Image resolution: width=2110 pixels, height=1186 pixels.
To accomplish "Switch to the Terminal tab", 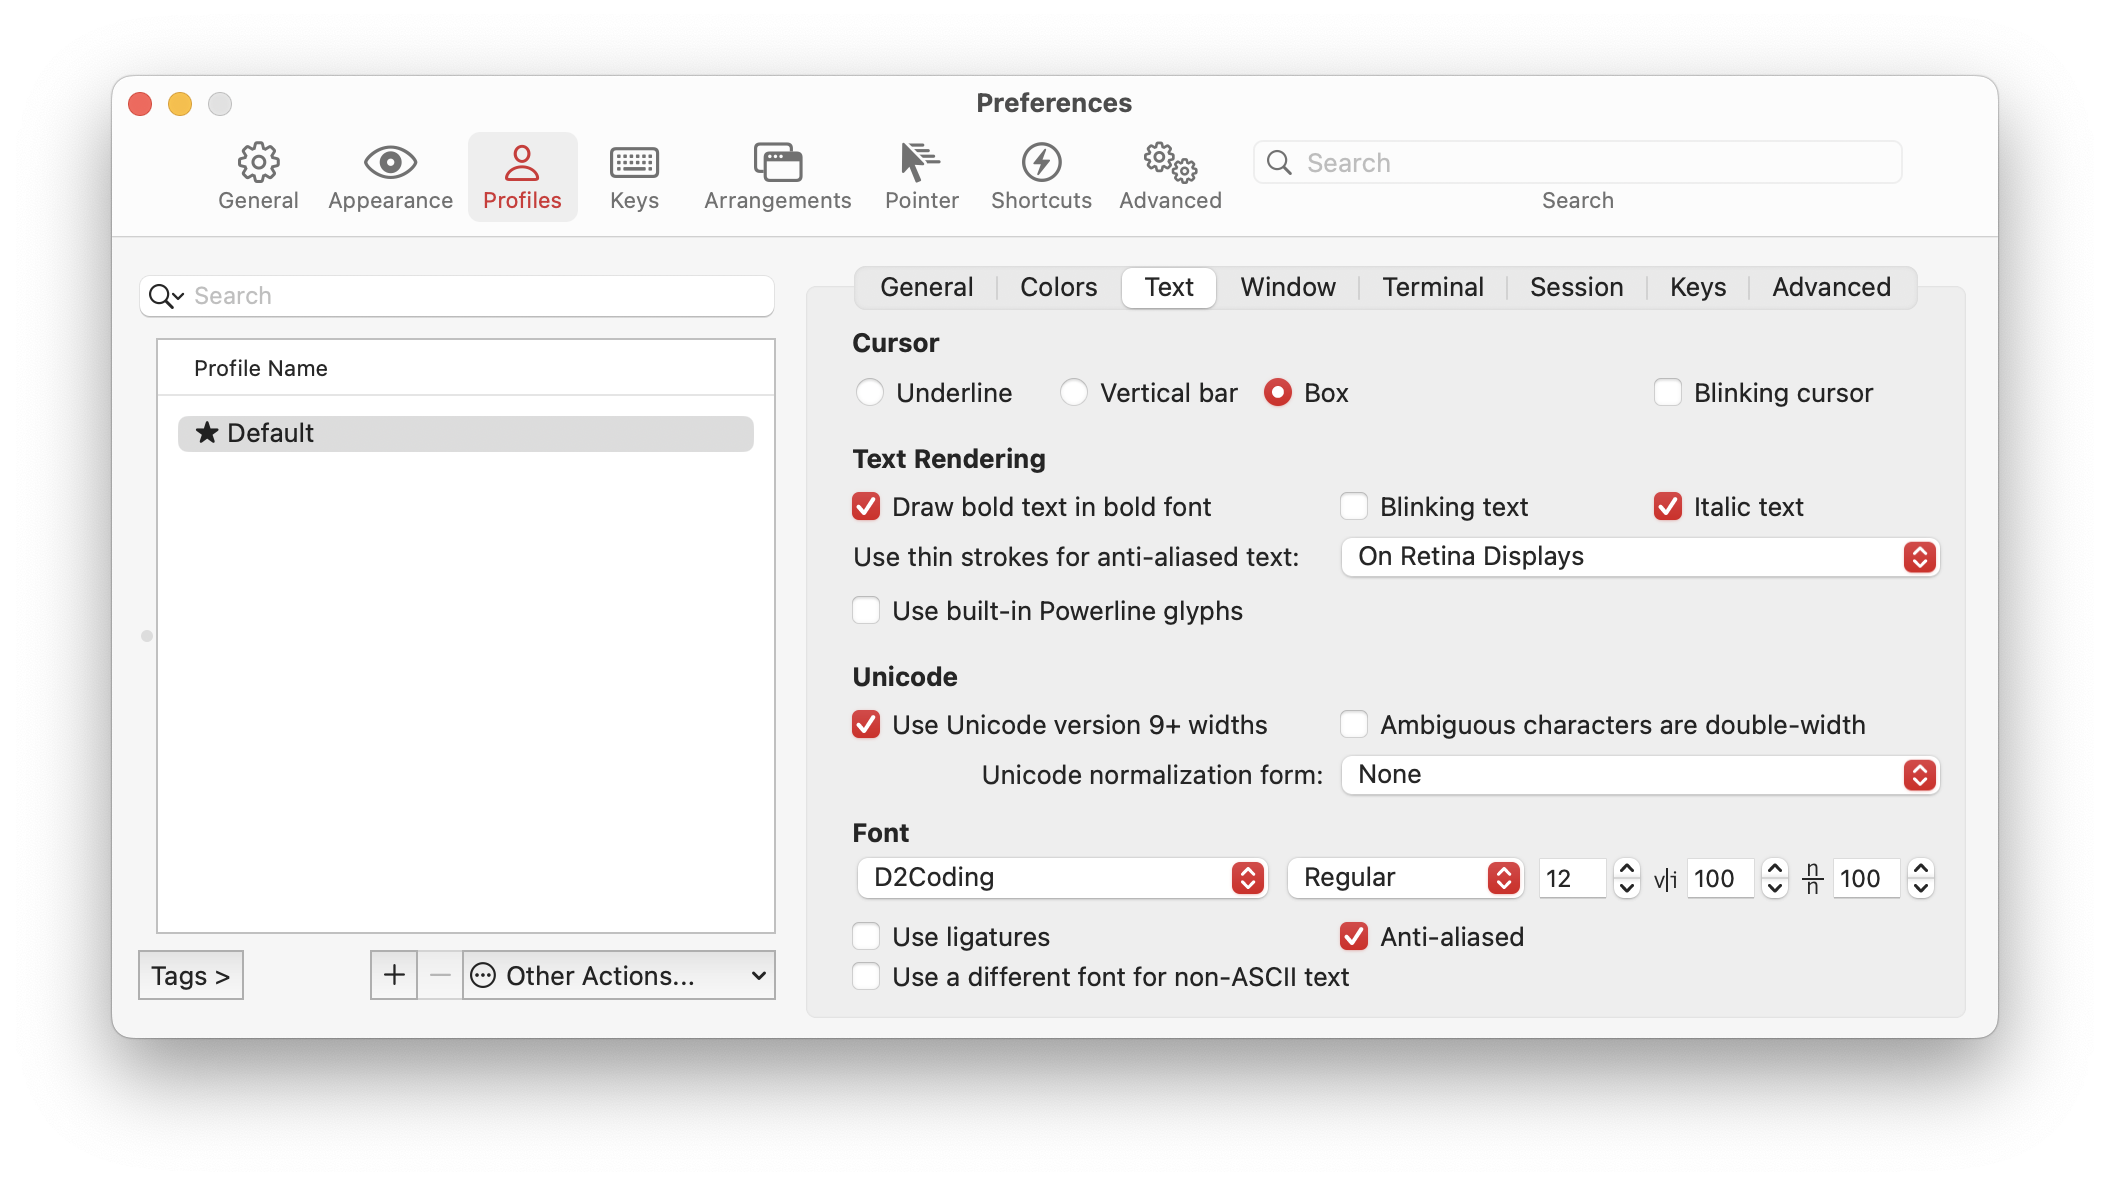I will [1432, 287].
